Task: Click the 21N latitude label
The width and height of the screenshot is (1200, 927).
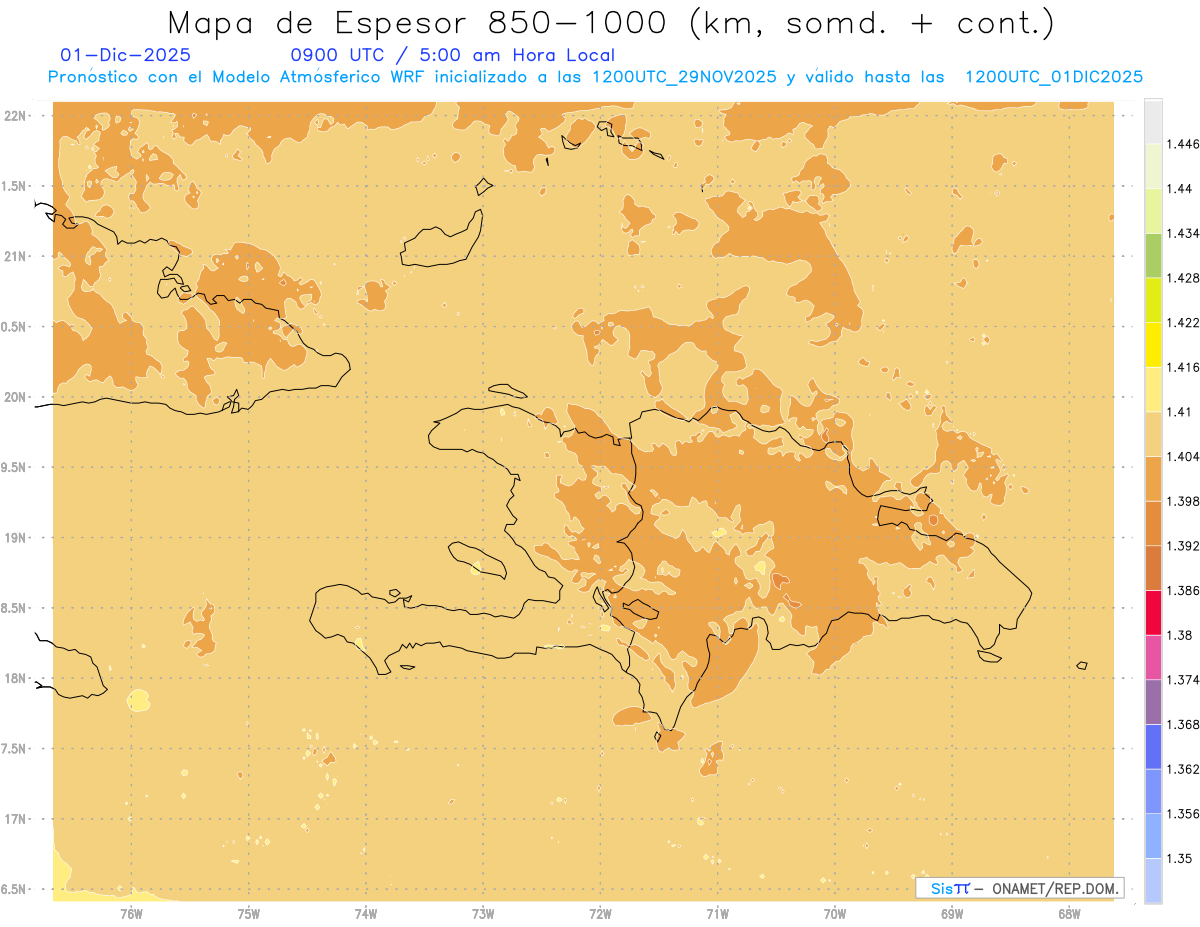Action: 17,257
